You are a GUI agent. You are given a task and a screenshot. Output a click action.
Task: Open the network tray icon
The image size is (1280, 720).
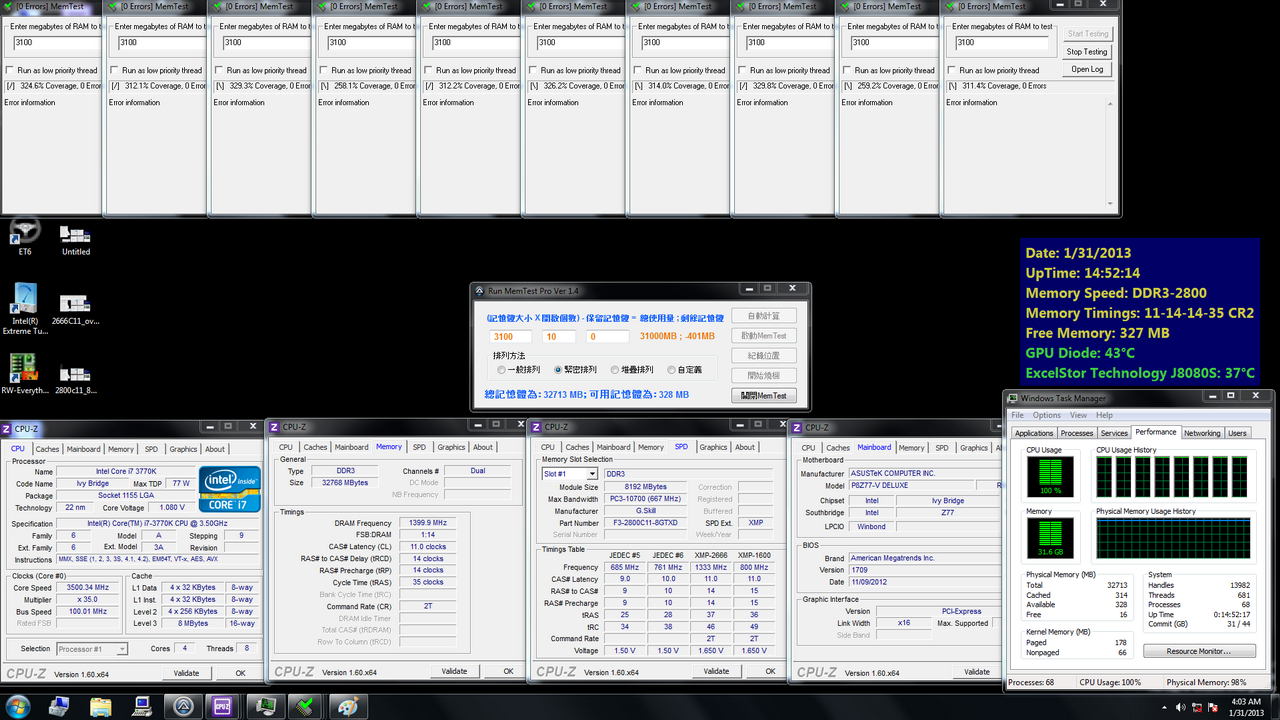(1197, 707)
